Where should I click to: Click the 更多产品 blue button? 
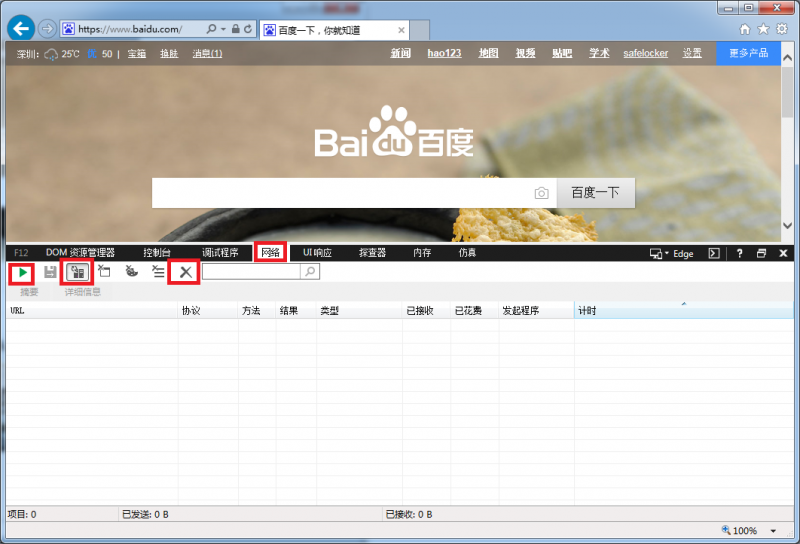[748, 53]
